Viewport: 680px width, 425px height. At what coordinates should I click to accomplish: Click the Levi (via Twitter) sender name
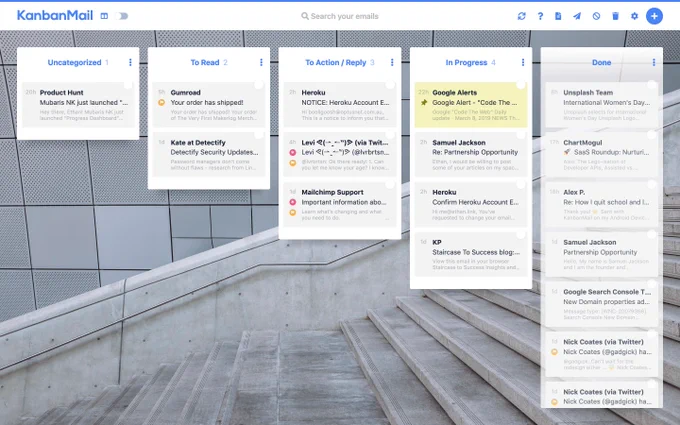345,142
